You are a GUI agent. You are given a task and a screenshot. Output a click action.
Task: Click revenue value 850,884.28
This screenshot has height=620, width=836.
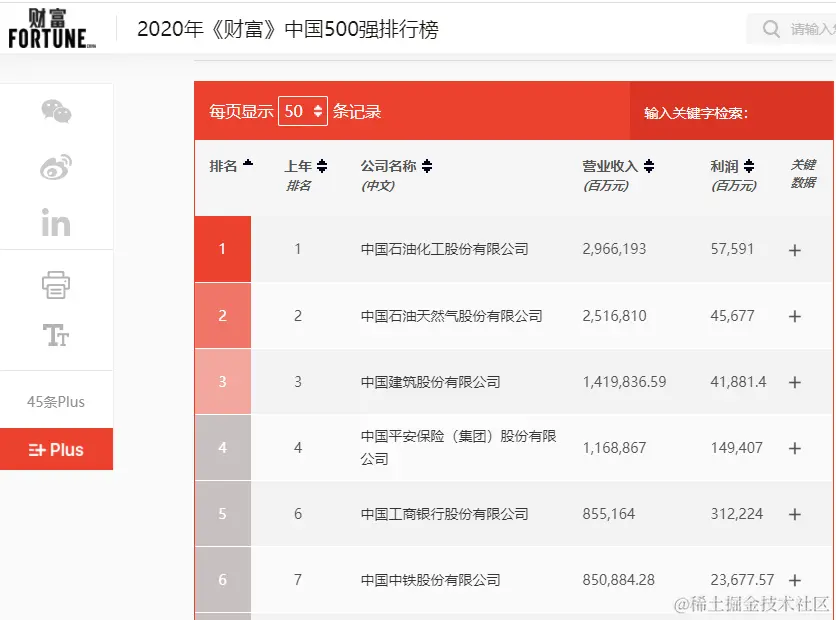(x=618, y=579)
